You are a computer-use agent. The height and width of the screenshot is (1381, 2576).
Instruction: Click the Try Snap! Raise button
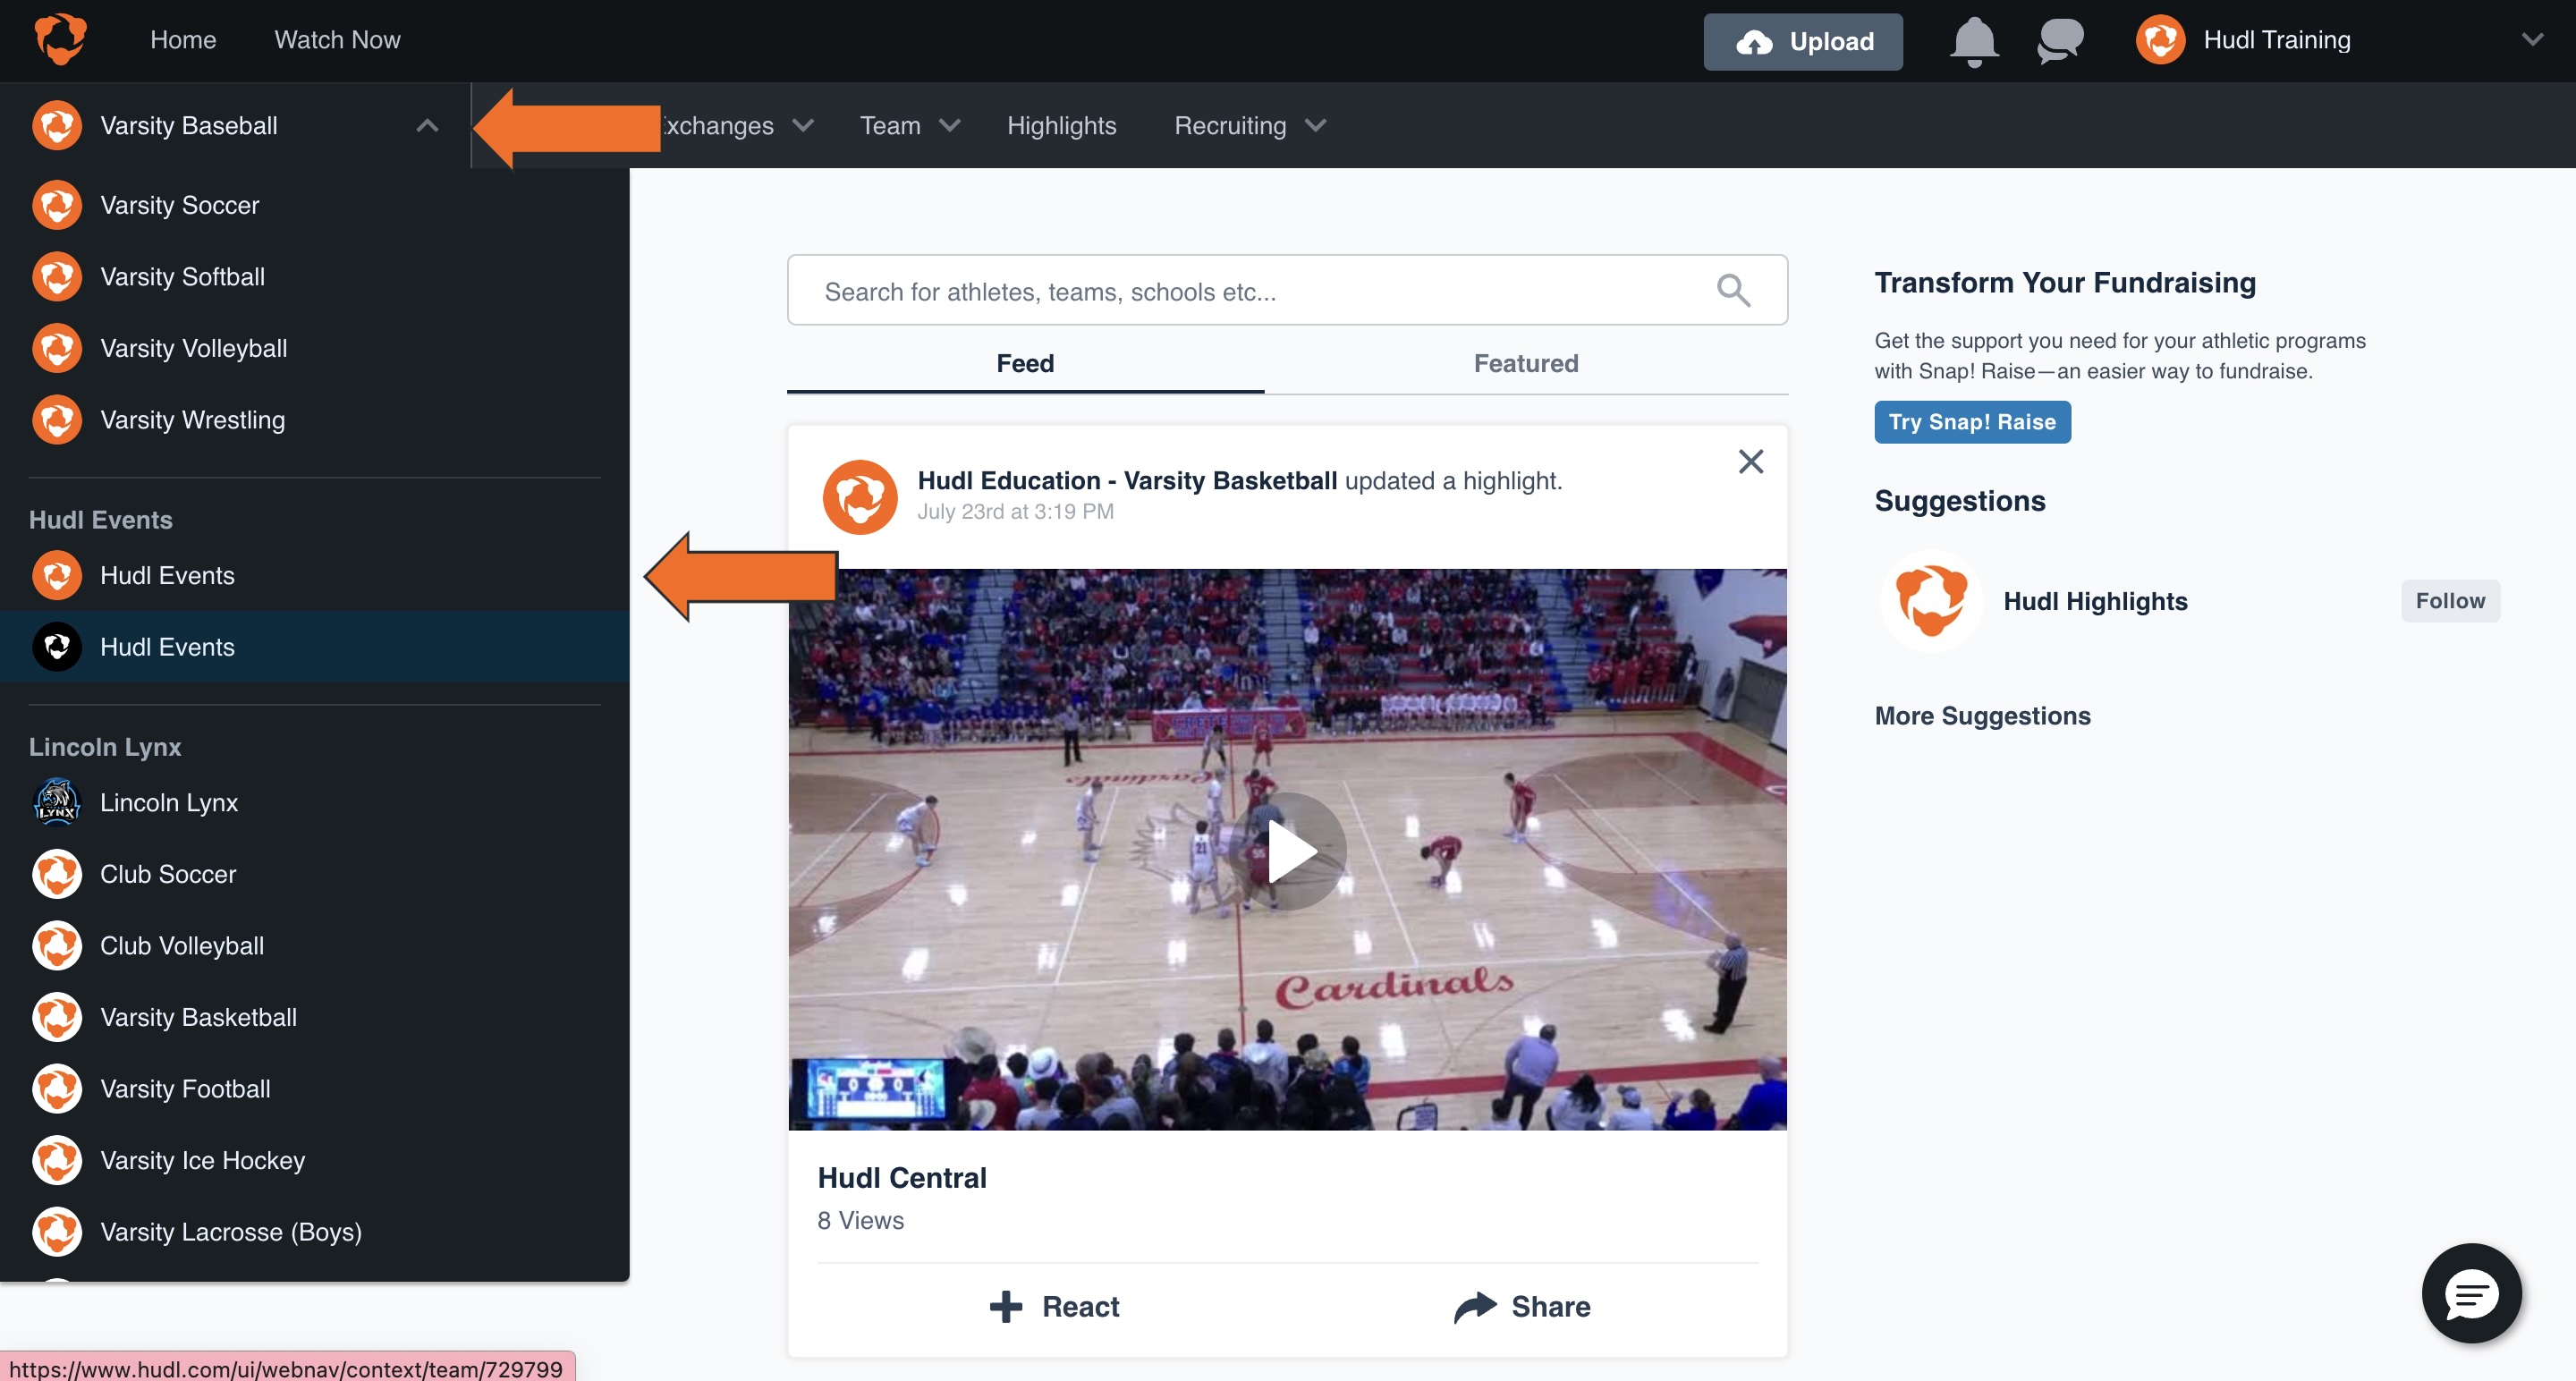tap(1972, 422)
